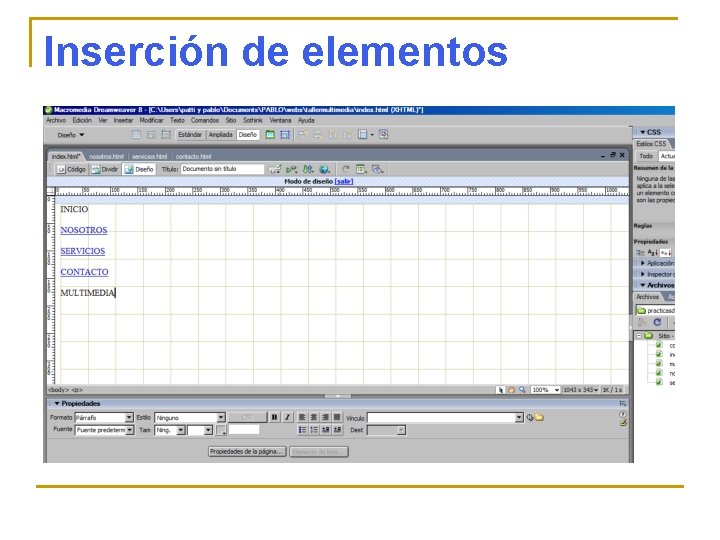Switch to the contacto.html document tab
The width and height of the screenshot is (720, 540).
pyautogui.click(x=193, y=157)
